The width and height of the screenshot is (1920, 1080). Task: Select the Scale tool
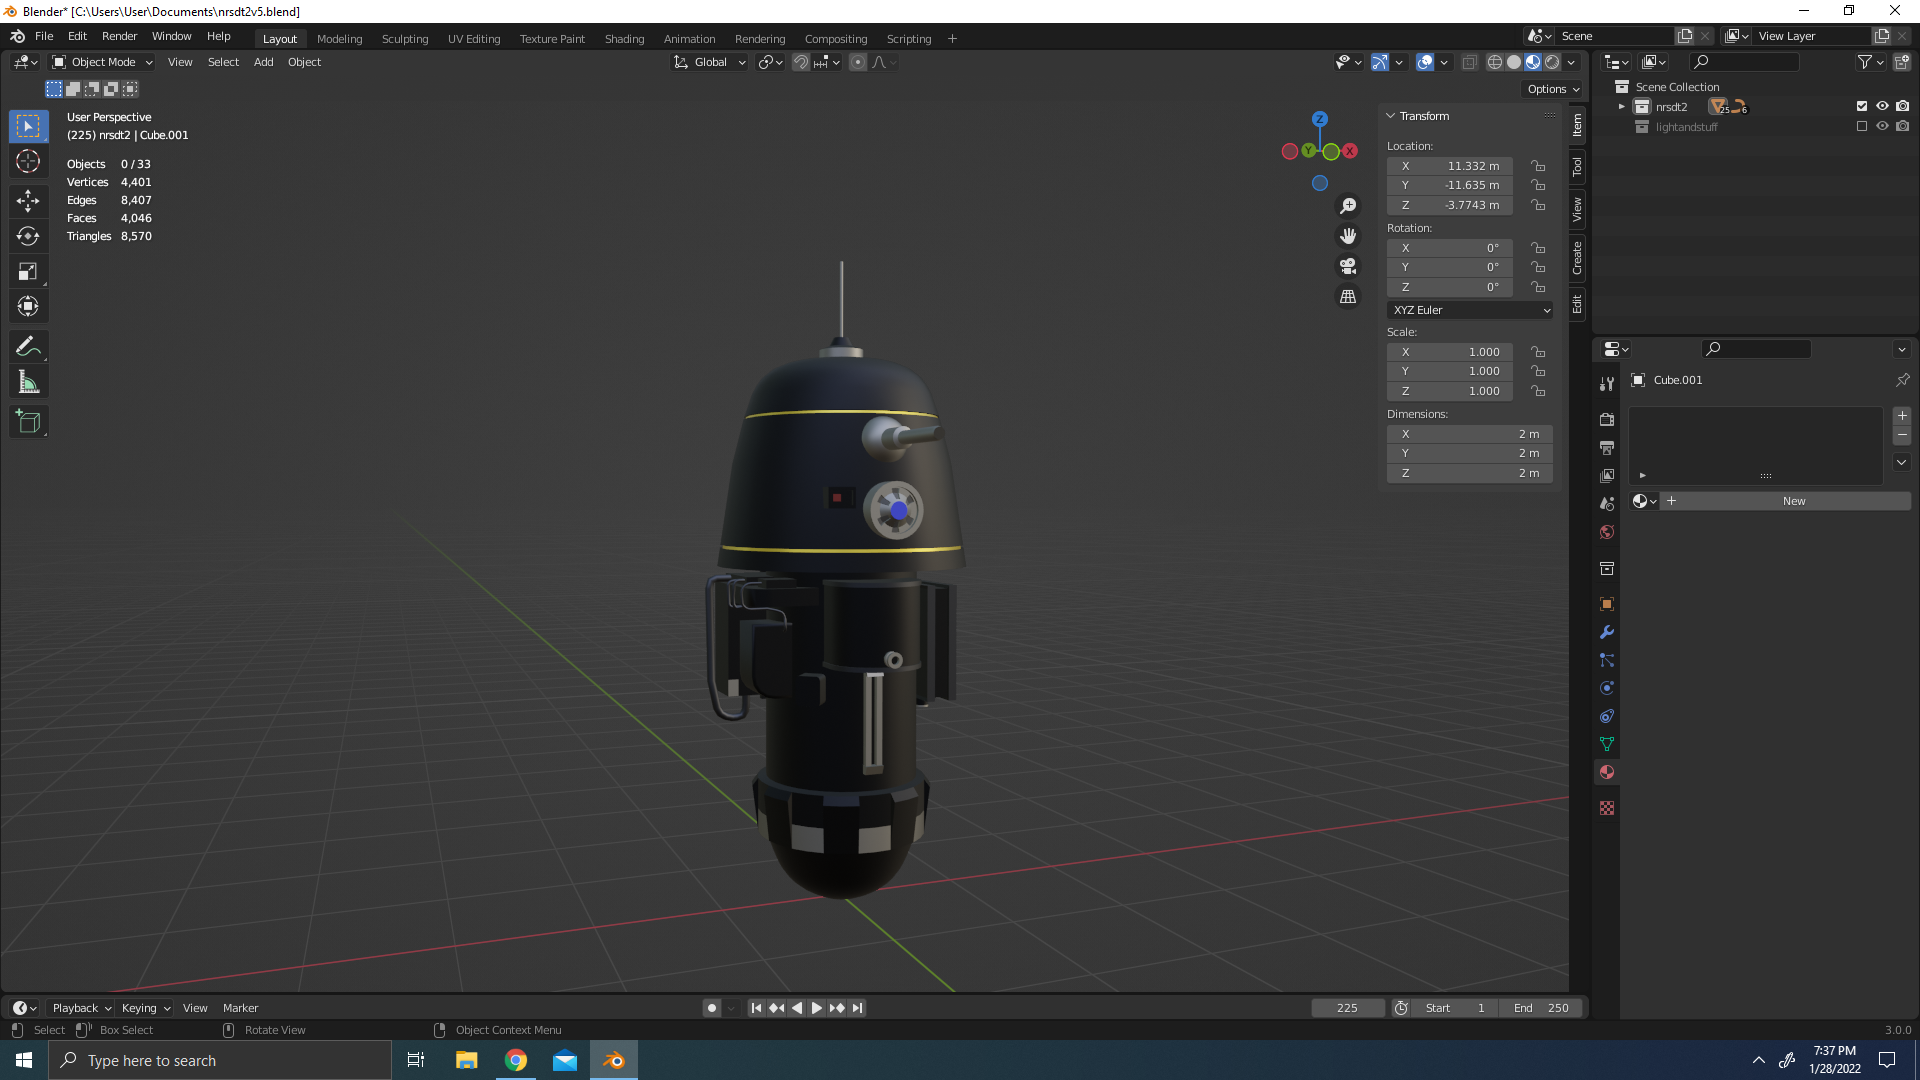[28, 271]
